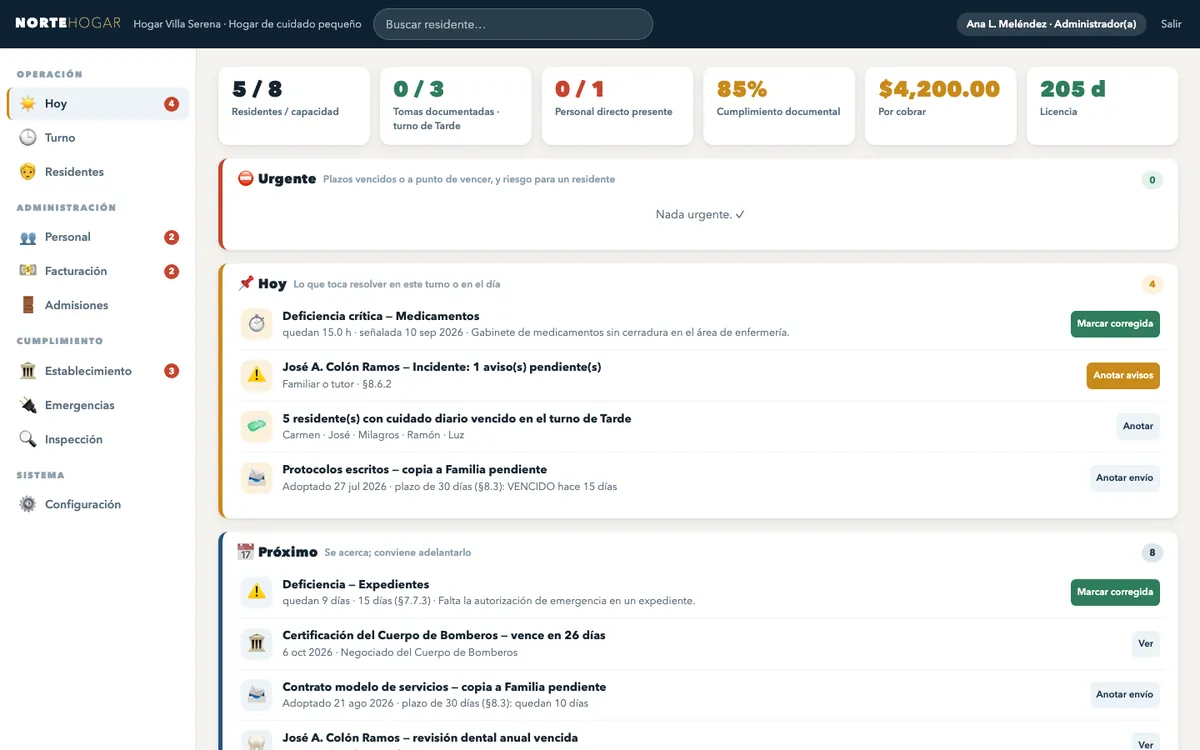Click the clock icon beside Turno
Screen dimensions: 1200x750
(x=28, y=138)
